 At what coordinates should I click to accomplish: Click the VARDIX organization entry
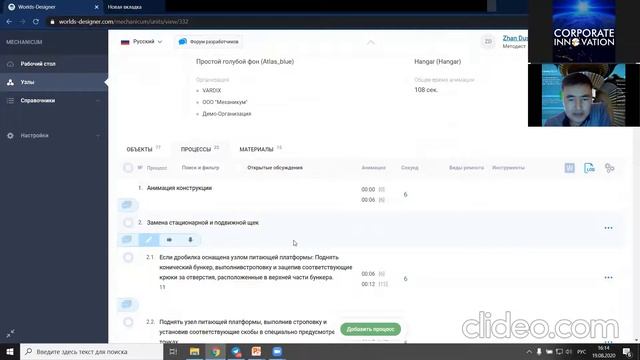coord(211,91)
